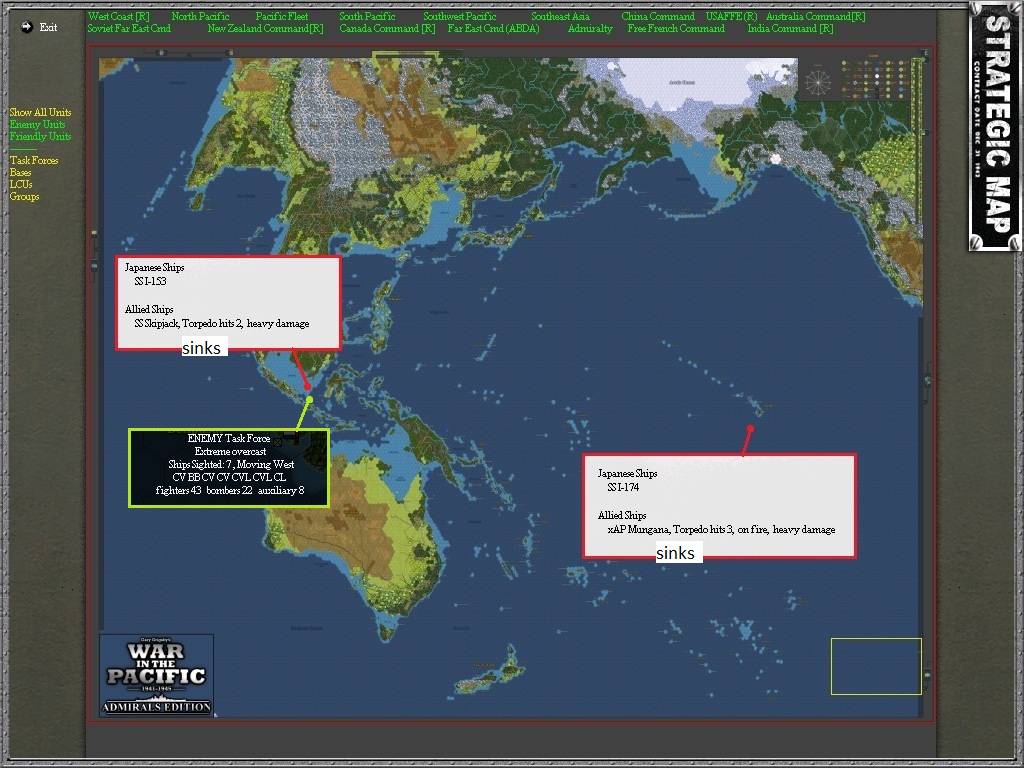Choose USAFFE (R) command filter
The width and height of the screenshot is (1024, 768).
(x=731, y=16)
